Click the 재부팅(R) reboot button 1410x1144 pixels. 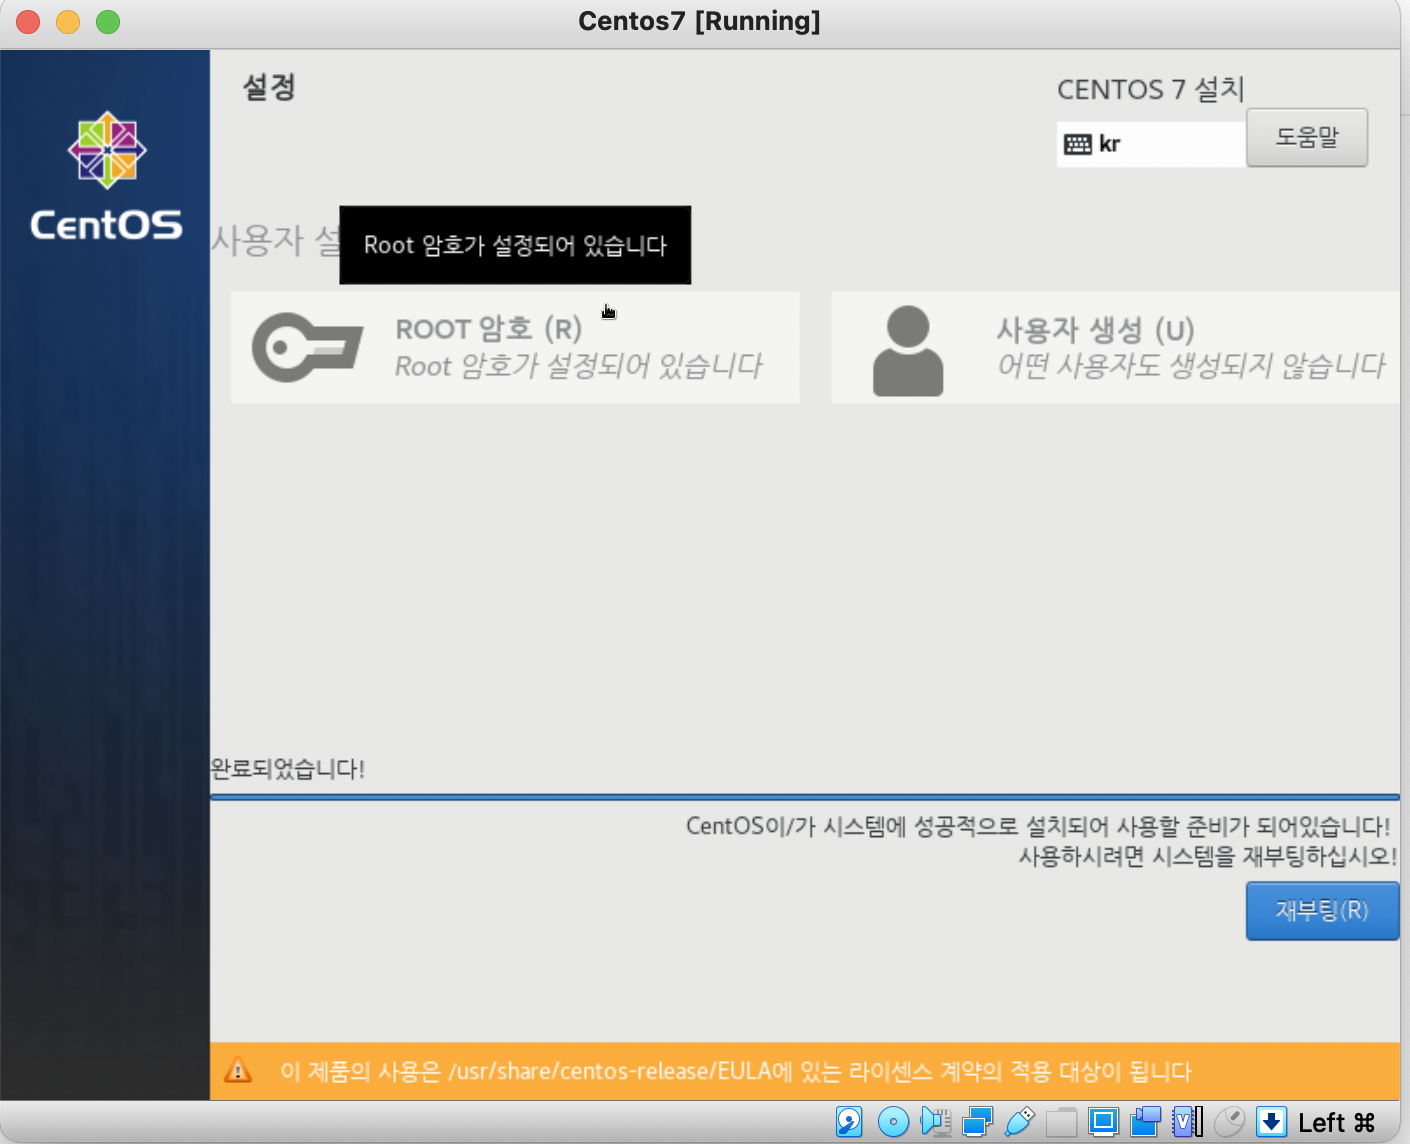point(1322,911)
